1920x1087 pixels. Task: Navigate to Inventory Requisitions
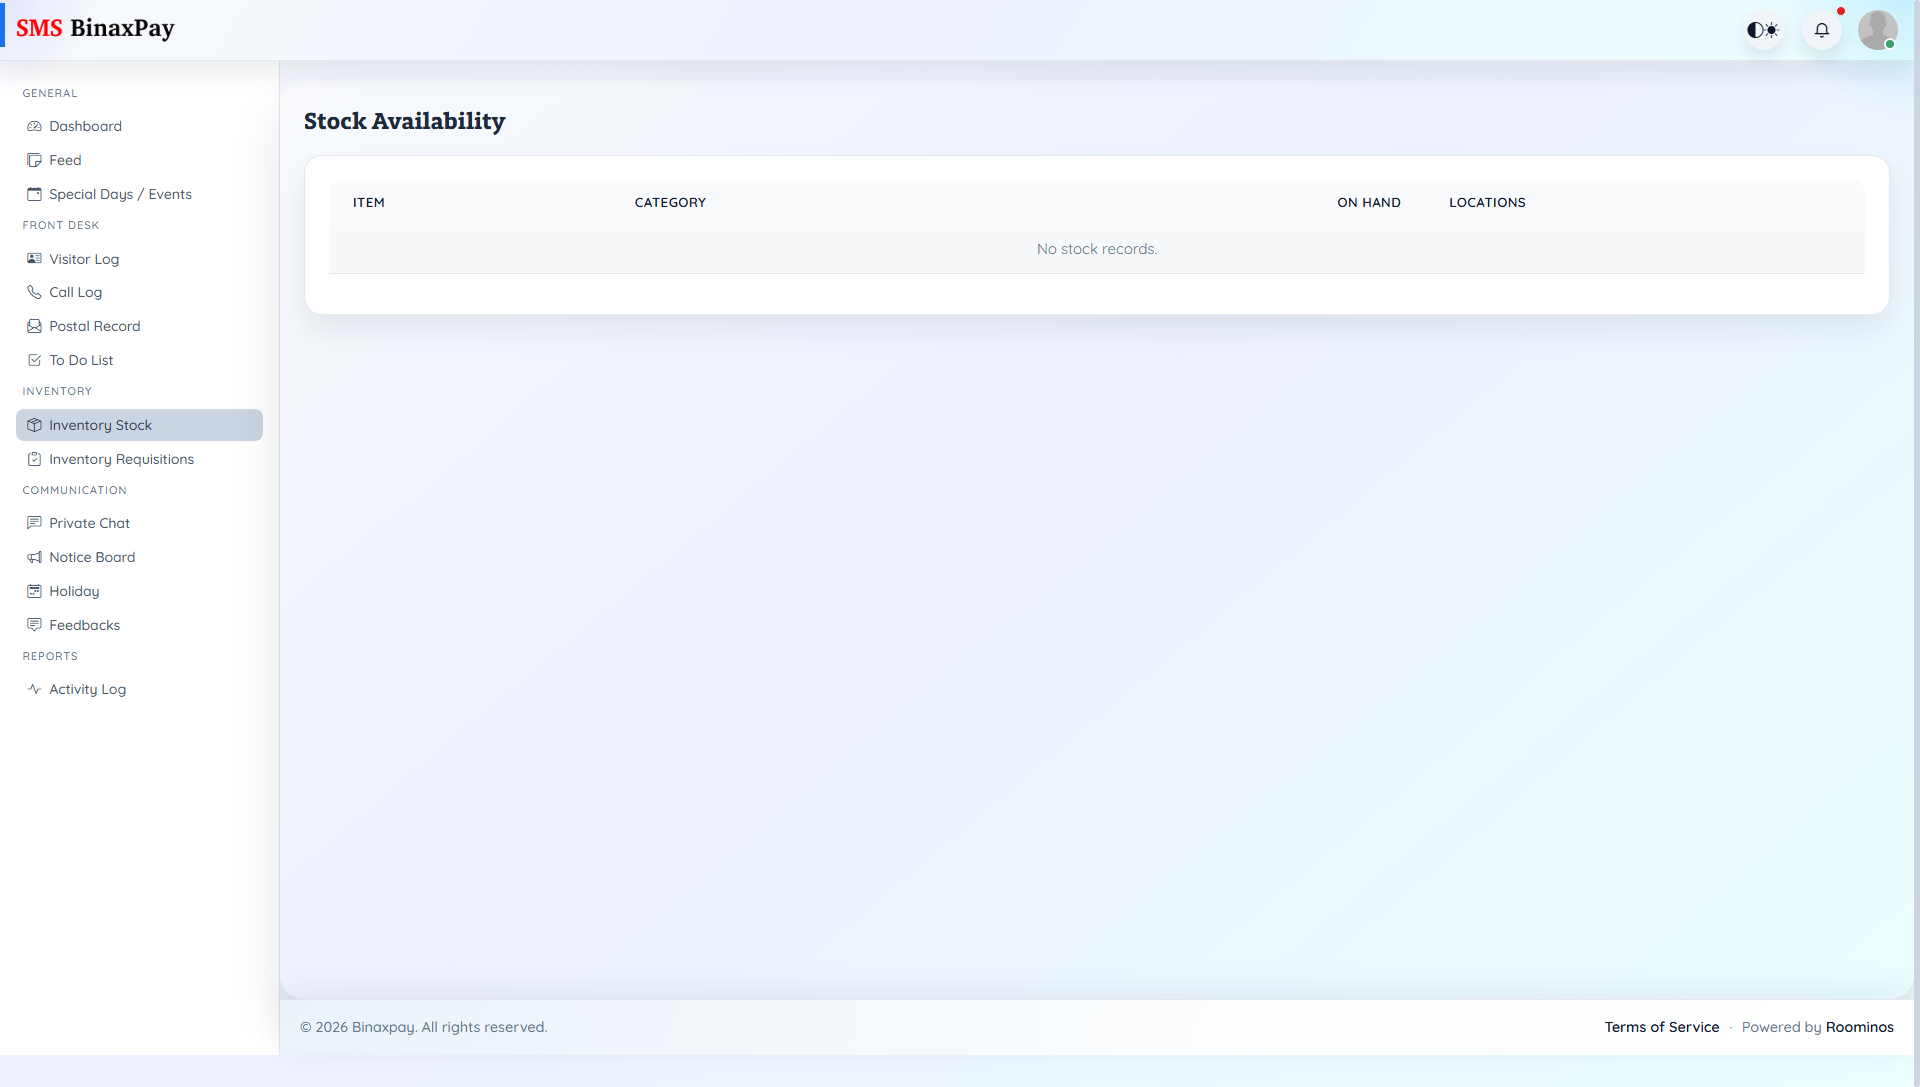(121, 459)
